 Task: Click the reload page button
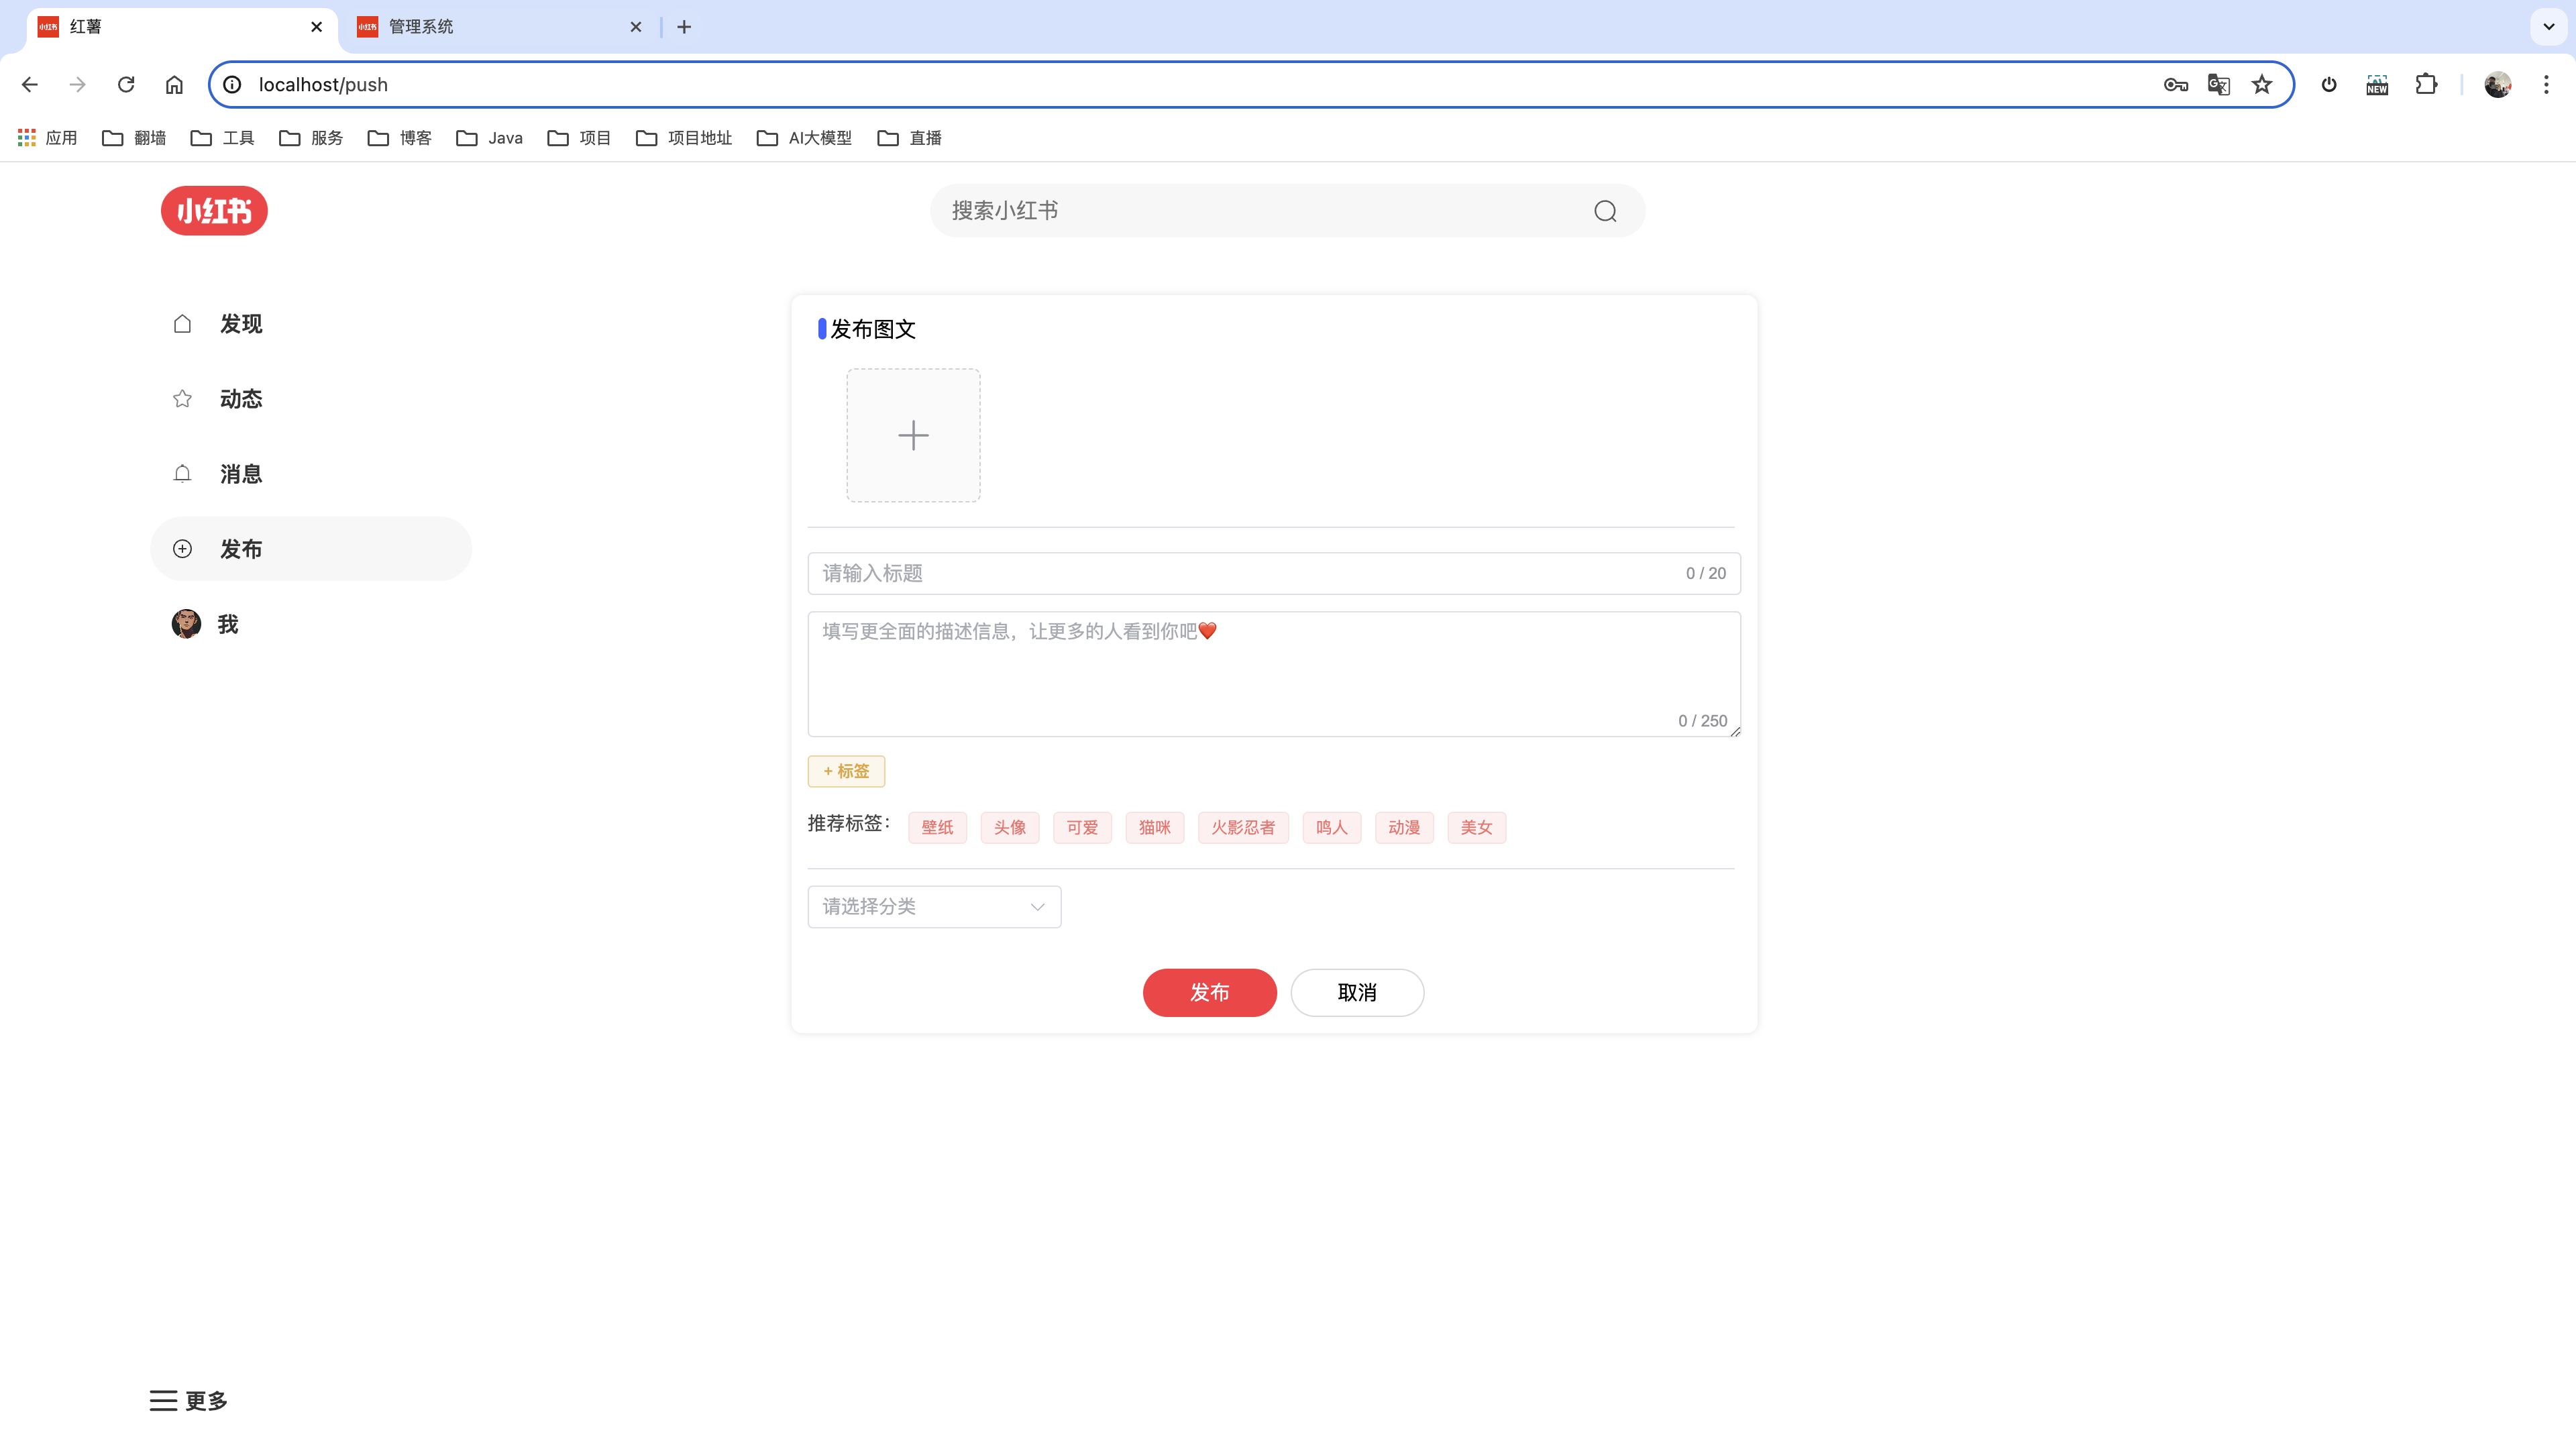pyautogui.click(x=126, y=85)
